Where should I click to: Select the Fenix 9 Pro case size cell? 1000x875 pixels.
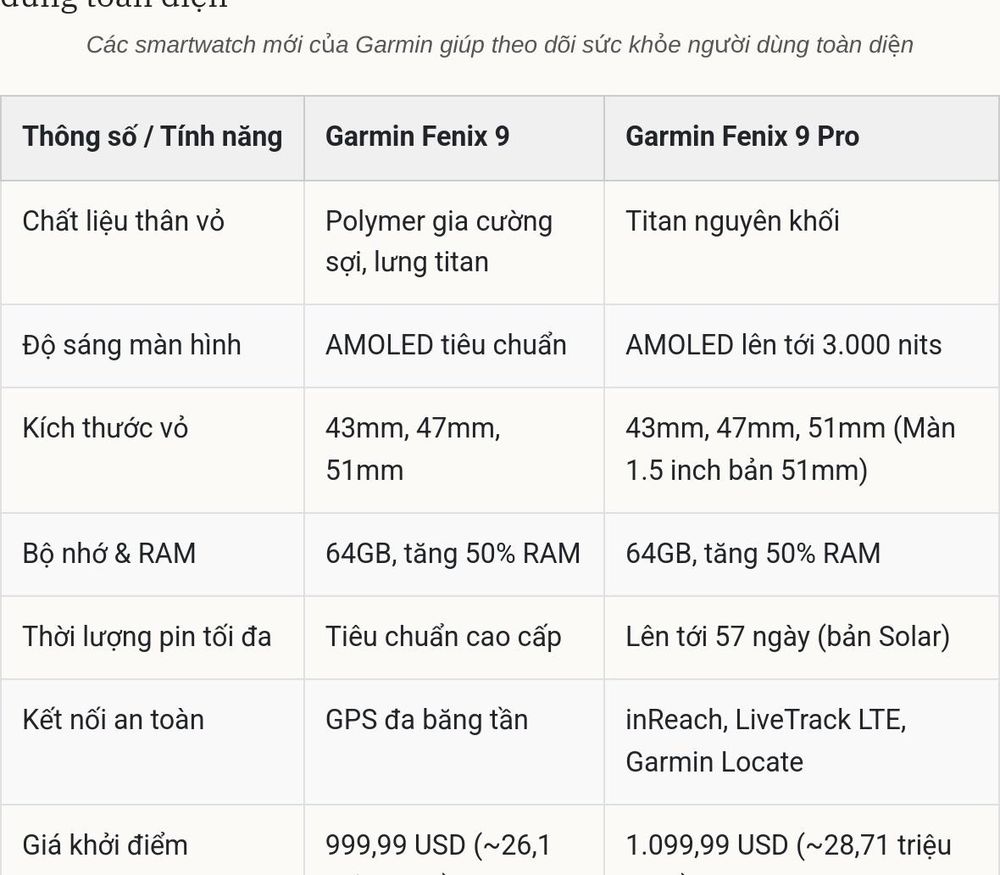[x=802, y=450]
